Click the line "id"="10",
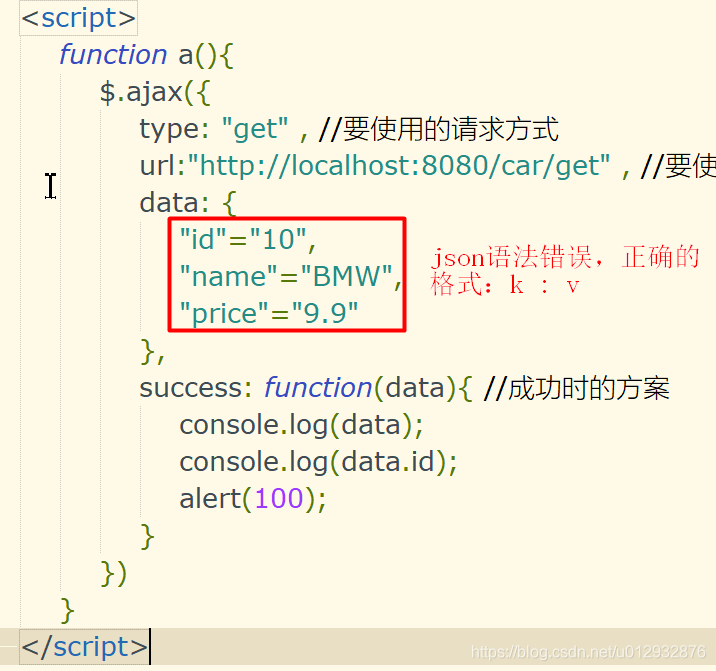The height and width of the screenshot is (671, 716). tap(247, 239)
